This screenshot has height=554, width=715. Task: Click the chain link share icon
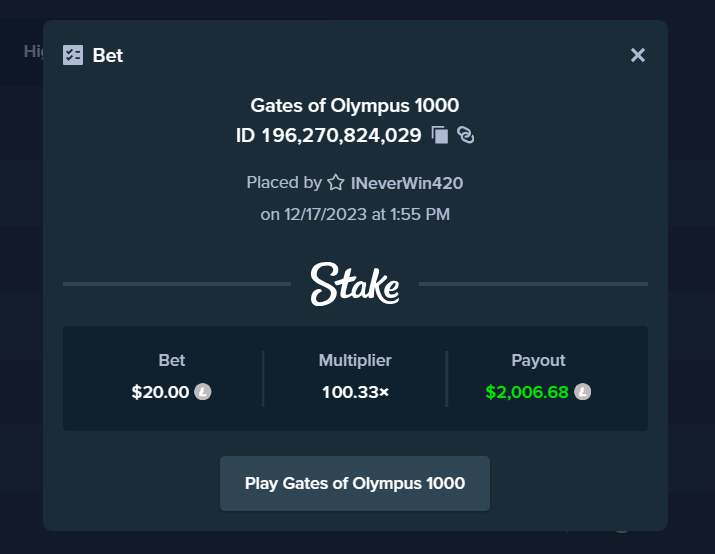(466, 135)
